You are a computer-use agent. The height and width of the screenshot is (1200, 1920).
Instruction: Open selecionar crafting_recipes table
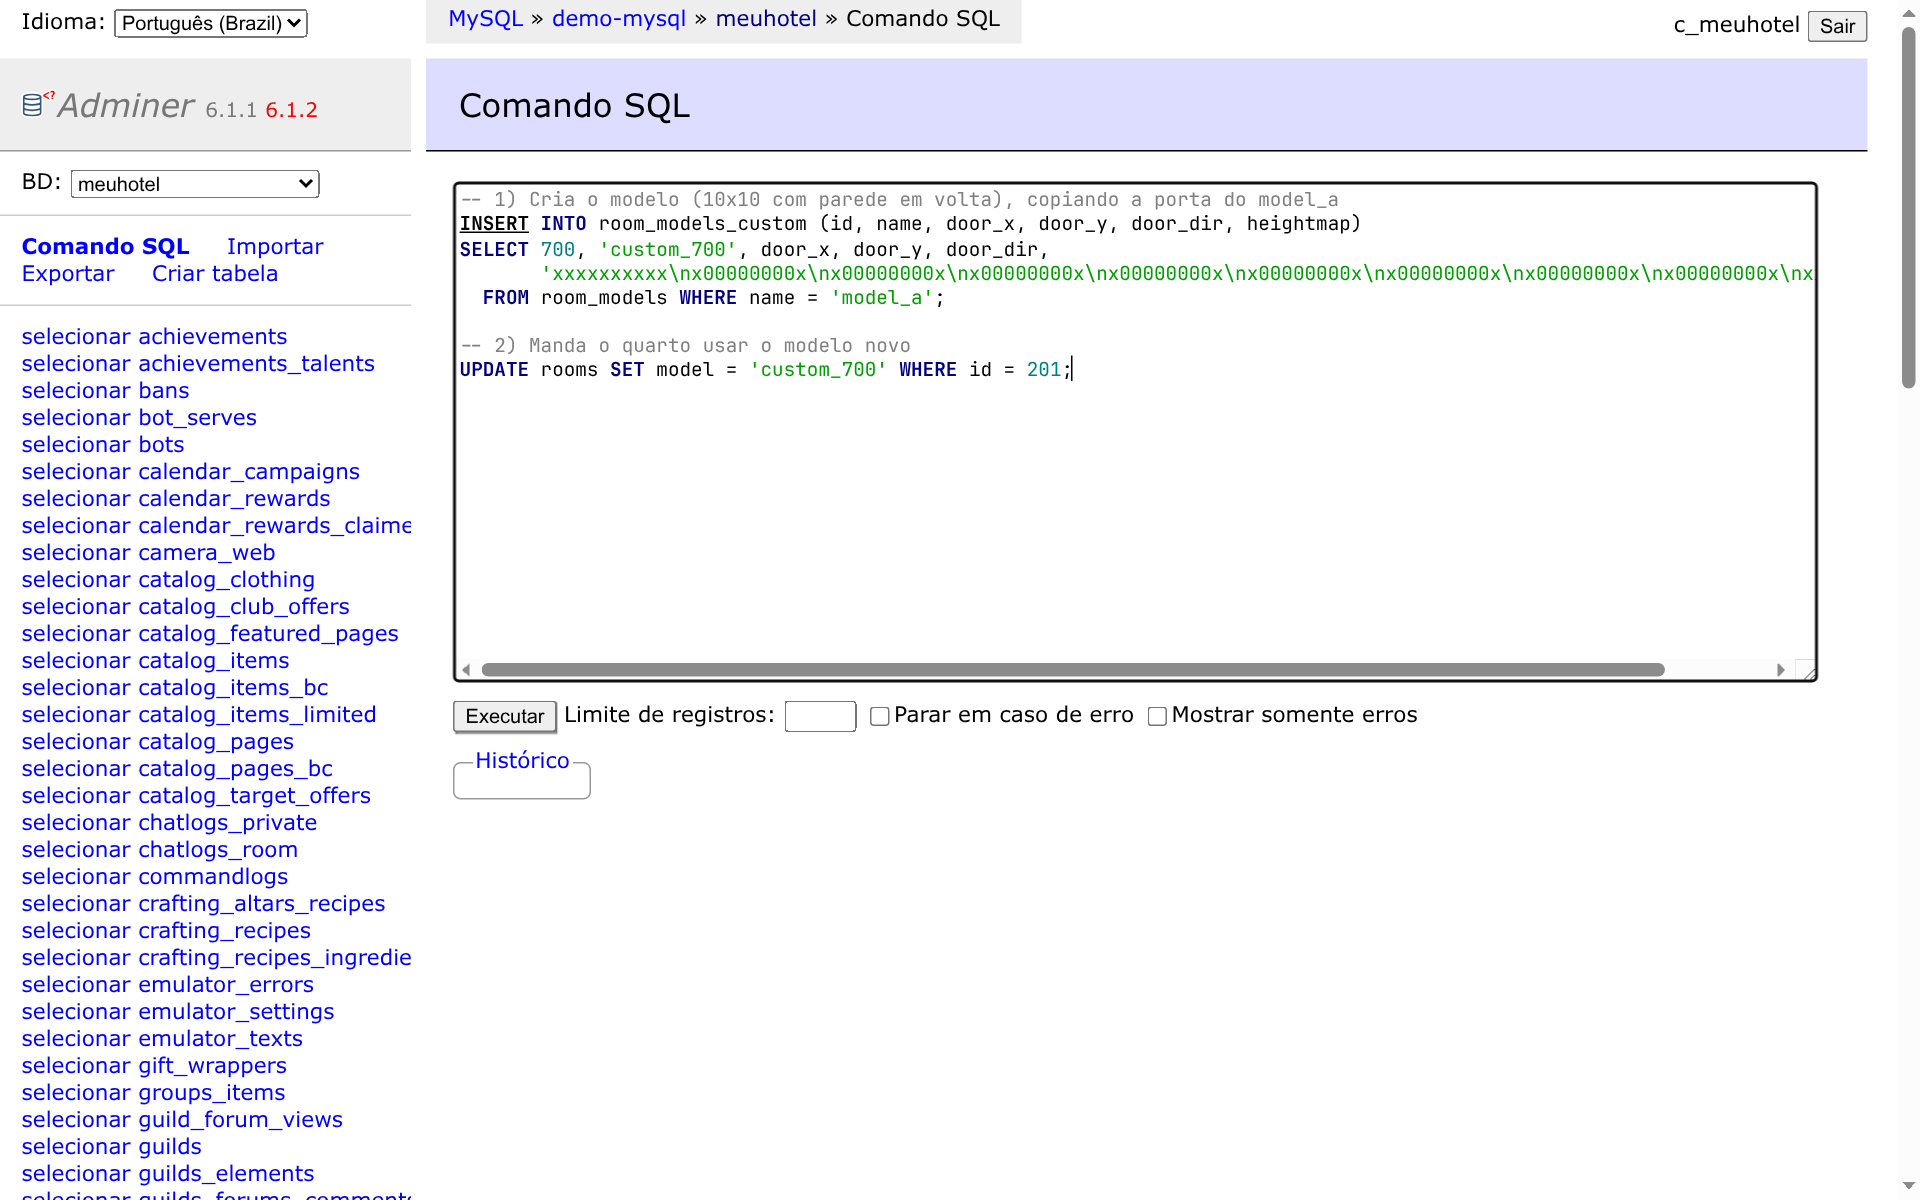coord(166,931)
